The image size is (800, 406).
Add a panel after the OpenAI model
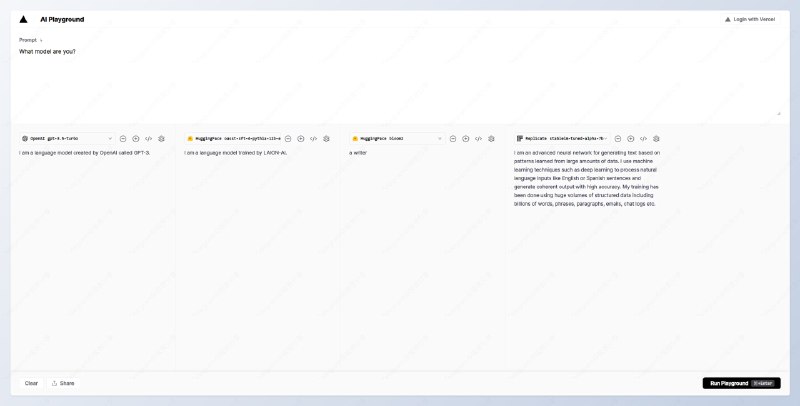(x=136, y=138)
